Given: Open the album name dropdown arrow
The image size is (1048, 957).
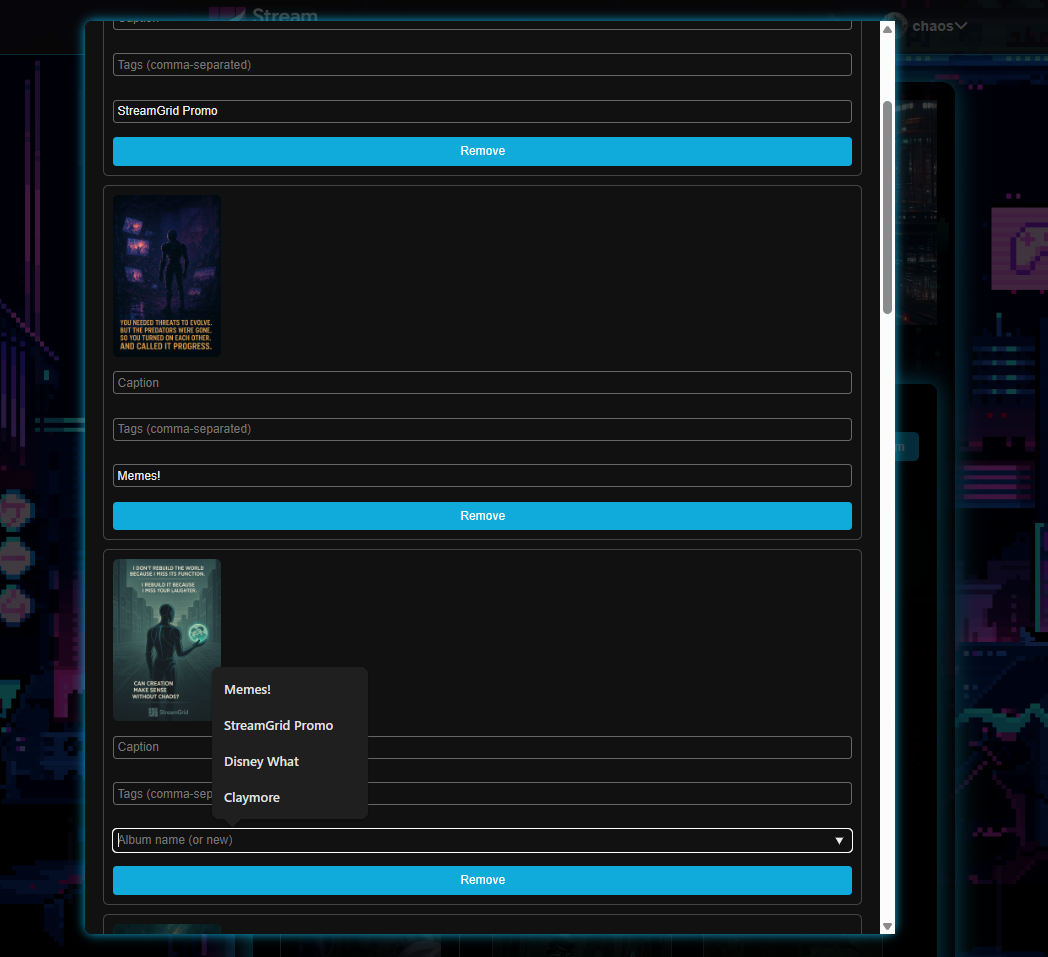Looking at the screenshot, I should tap(839, 841).
